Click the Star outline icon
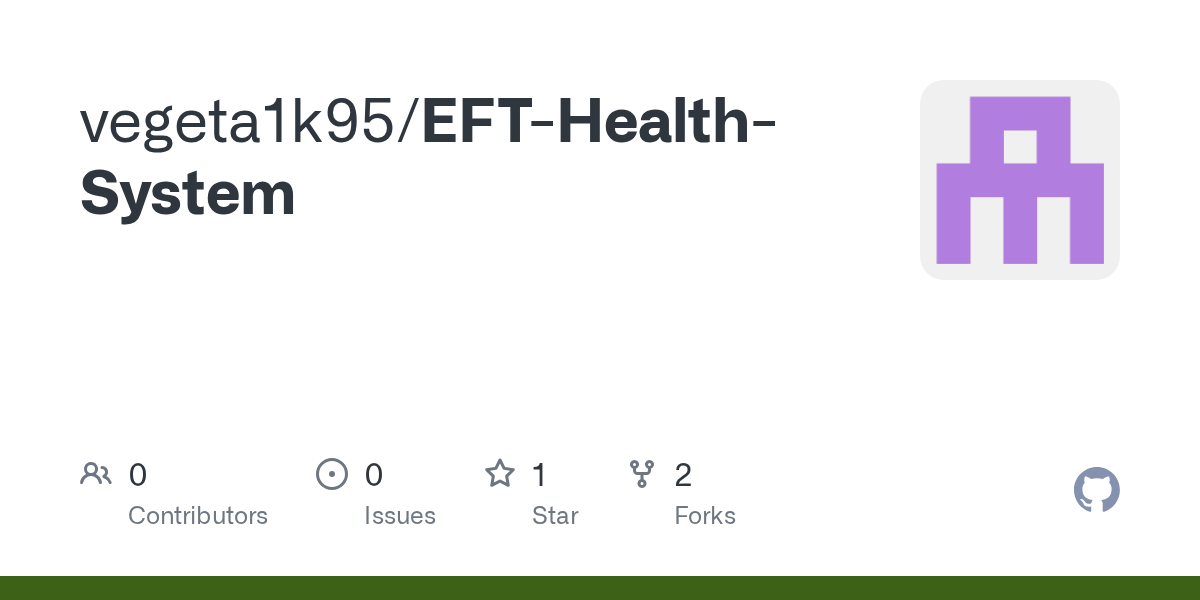 pos(500,473)
